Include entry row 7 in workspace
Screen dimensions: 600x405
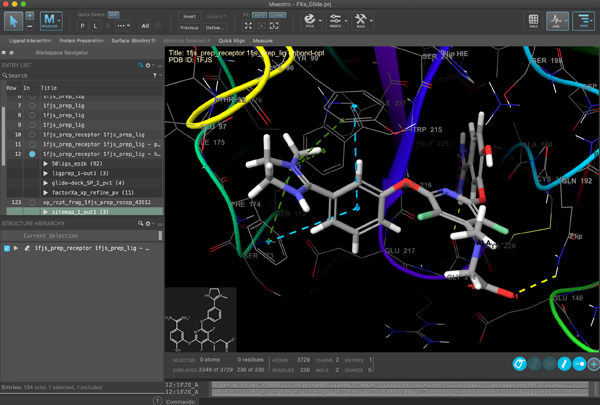(32, 106)
